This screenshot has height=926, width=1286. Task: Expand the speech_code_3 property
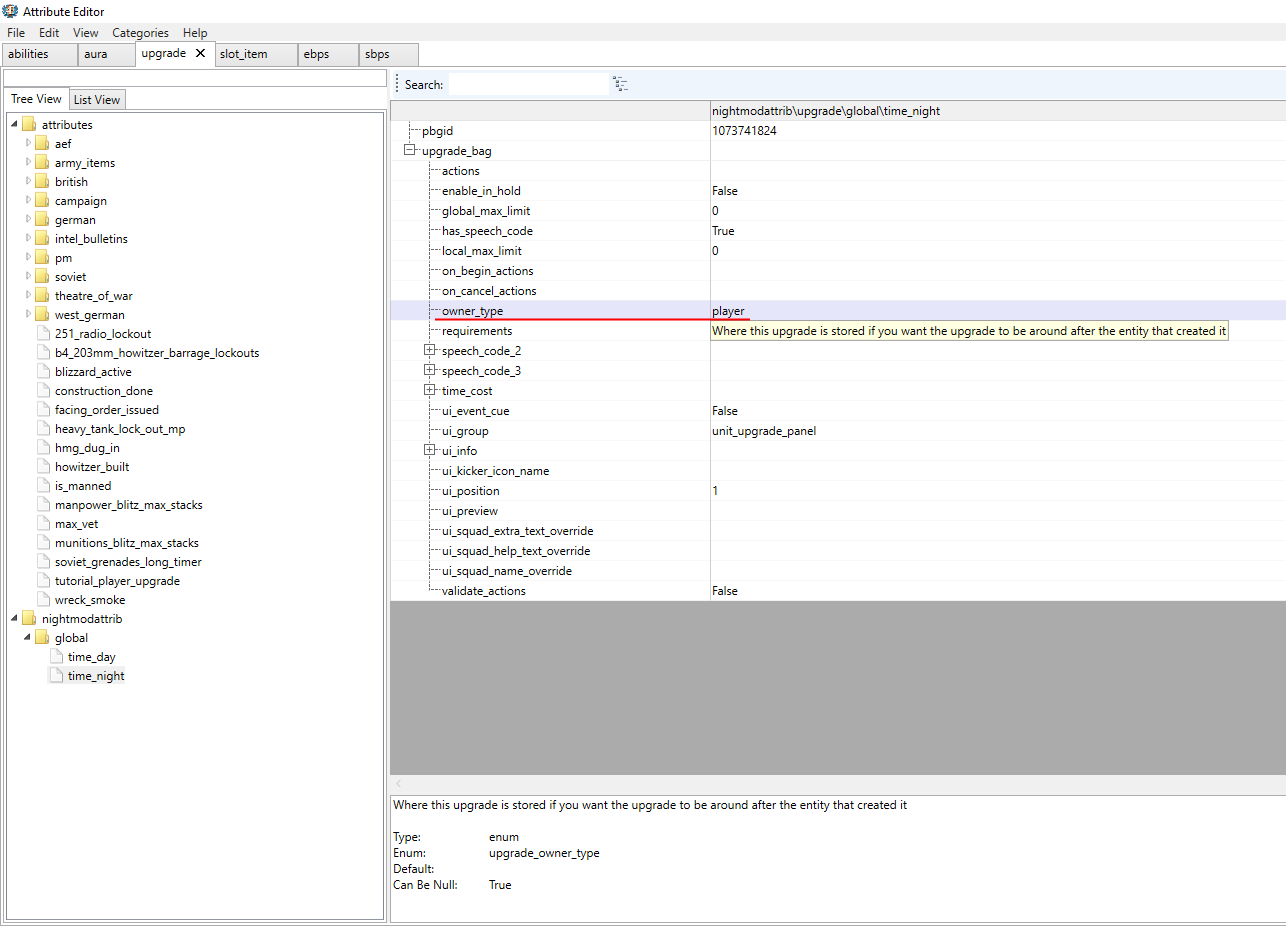click(x=430, y=371)
